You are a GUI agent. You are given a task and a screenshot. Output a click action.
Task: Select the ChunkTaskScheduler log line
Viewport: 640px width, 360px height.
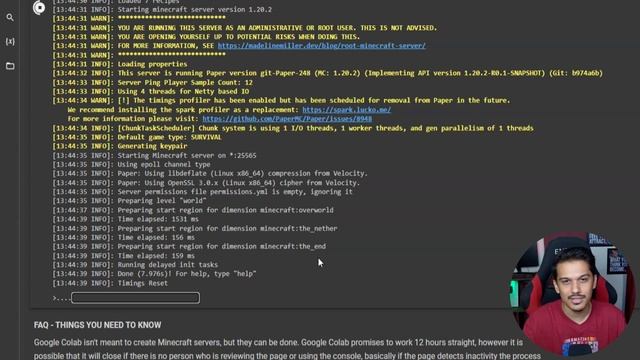[x=293, y=128]
